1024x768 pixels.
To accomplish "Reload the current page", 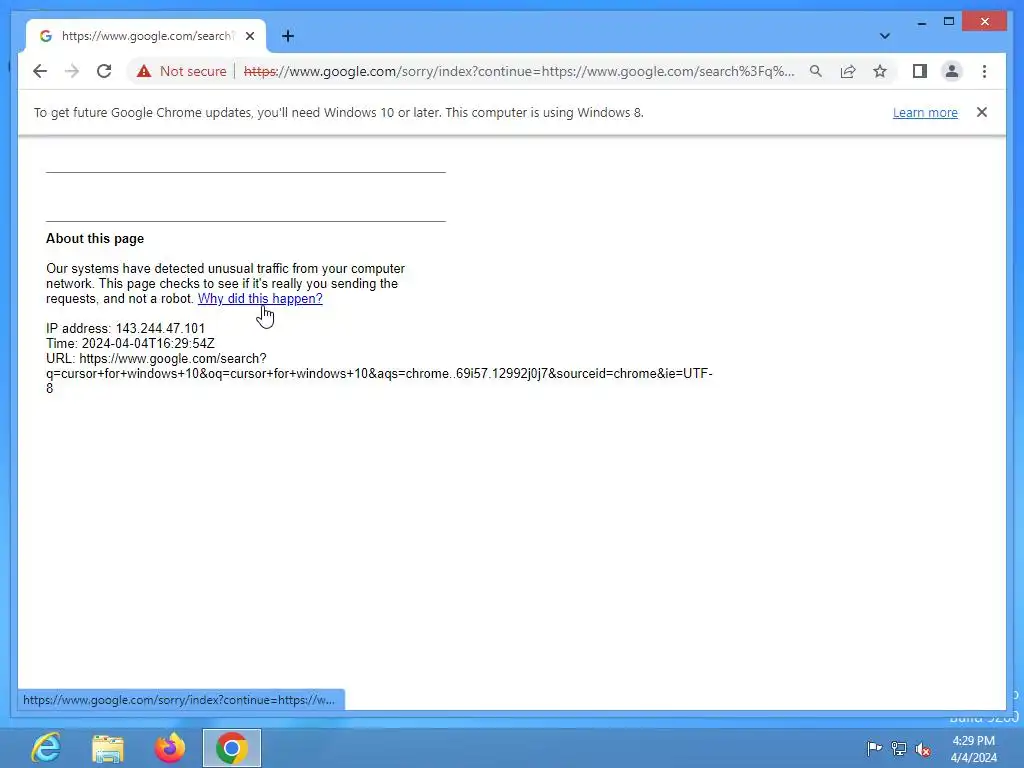I will tap(104, 71).
